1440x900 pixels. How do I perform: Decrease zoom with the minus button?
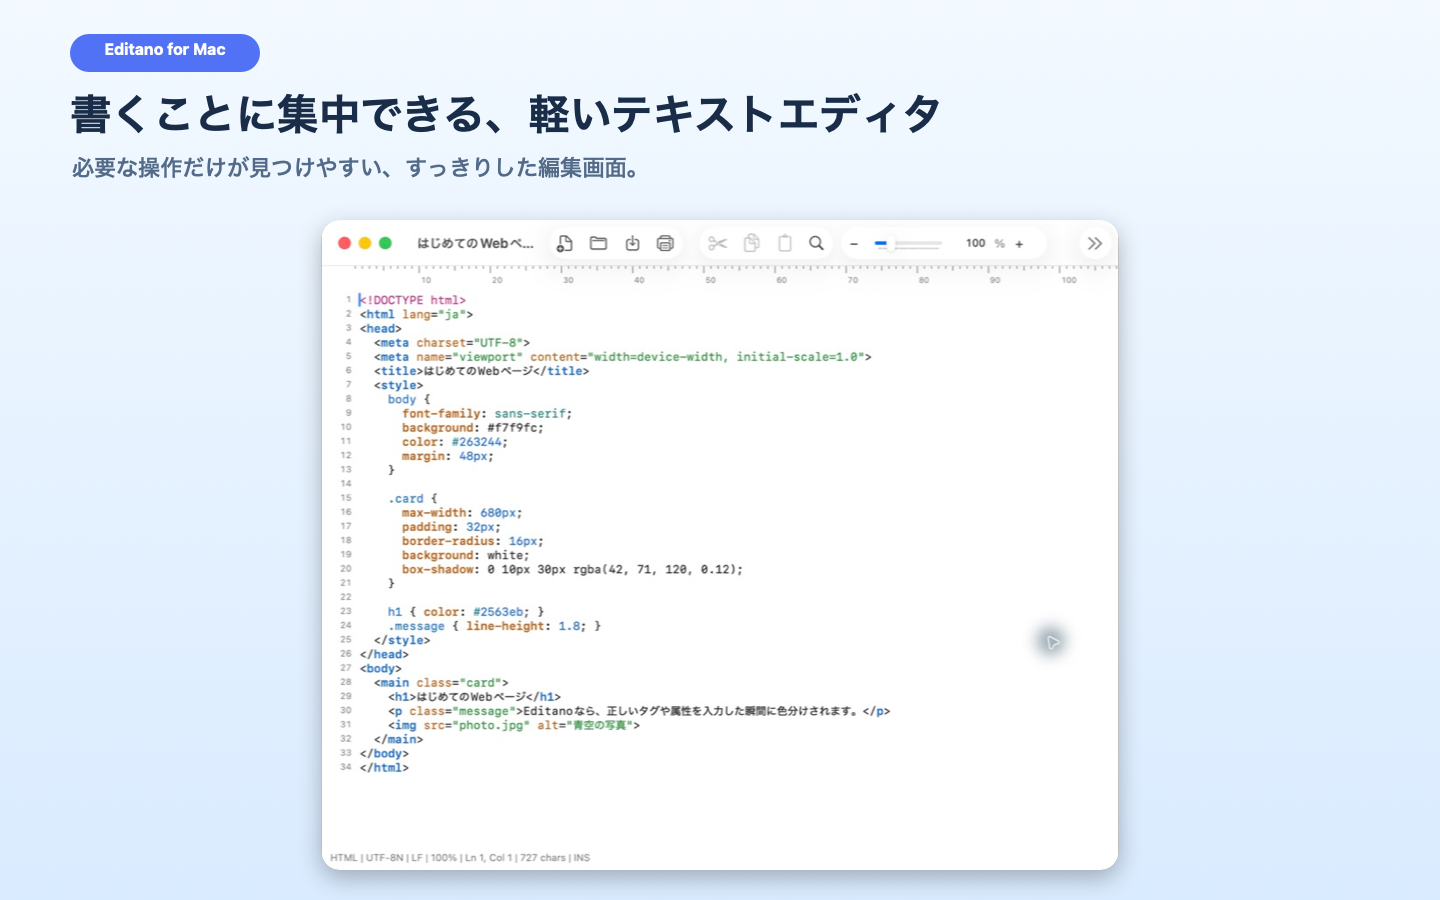pyautogui.click(x=854, y=244)
